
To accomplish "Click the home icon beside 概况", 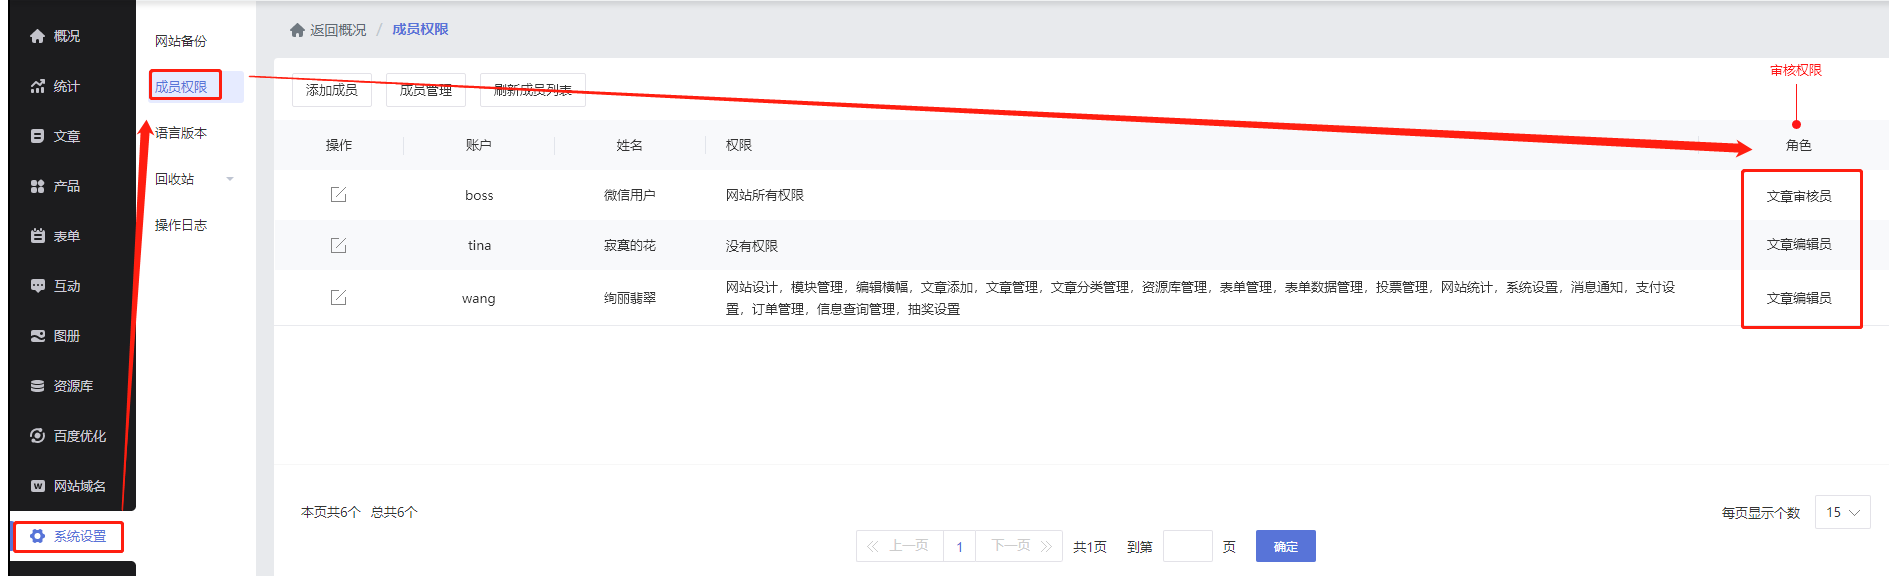I will click(x=38, y=36).
